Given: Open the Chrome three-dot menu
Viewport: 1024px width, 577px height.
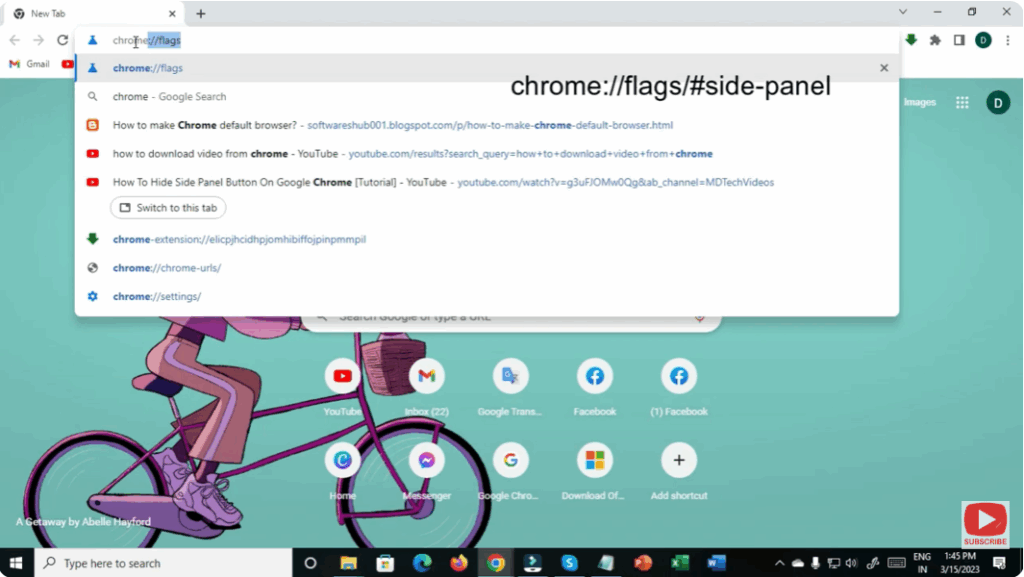Looking at the screenshot, I should [x=1009, y=42].
